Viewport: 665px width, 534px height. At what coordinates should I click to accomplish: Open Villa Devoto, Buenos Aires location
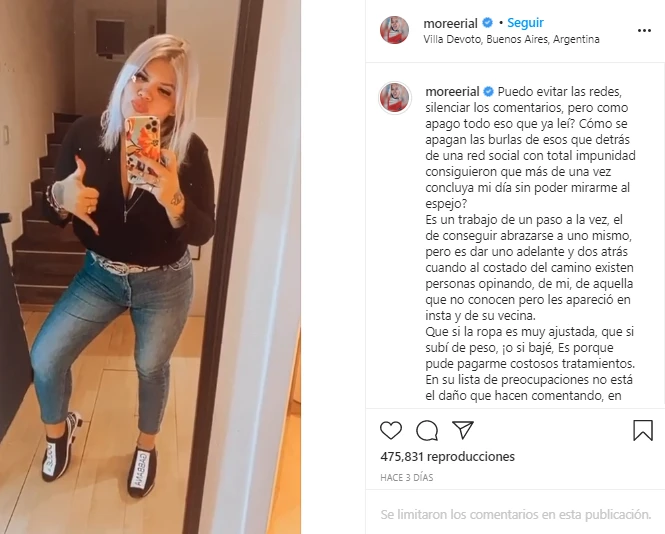511,39
